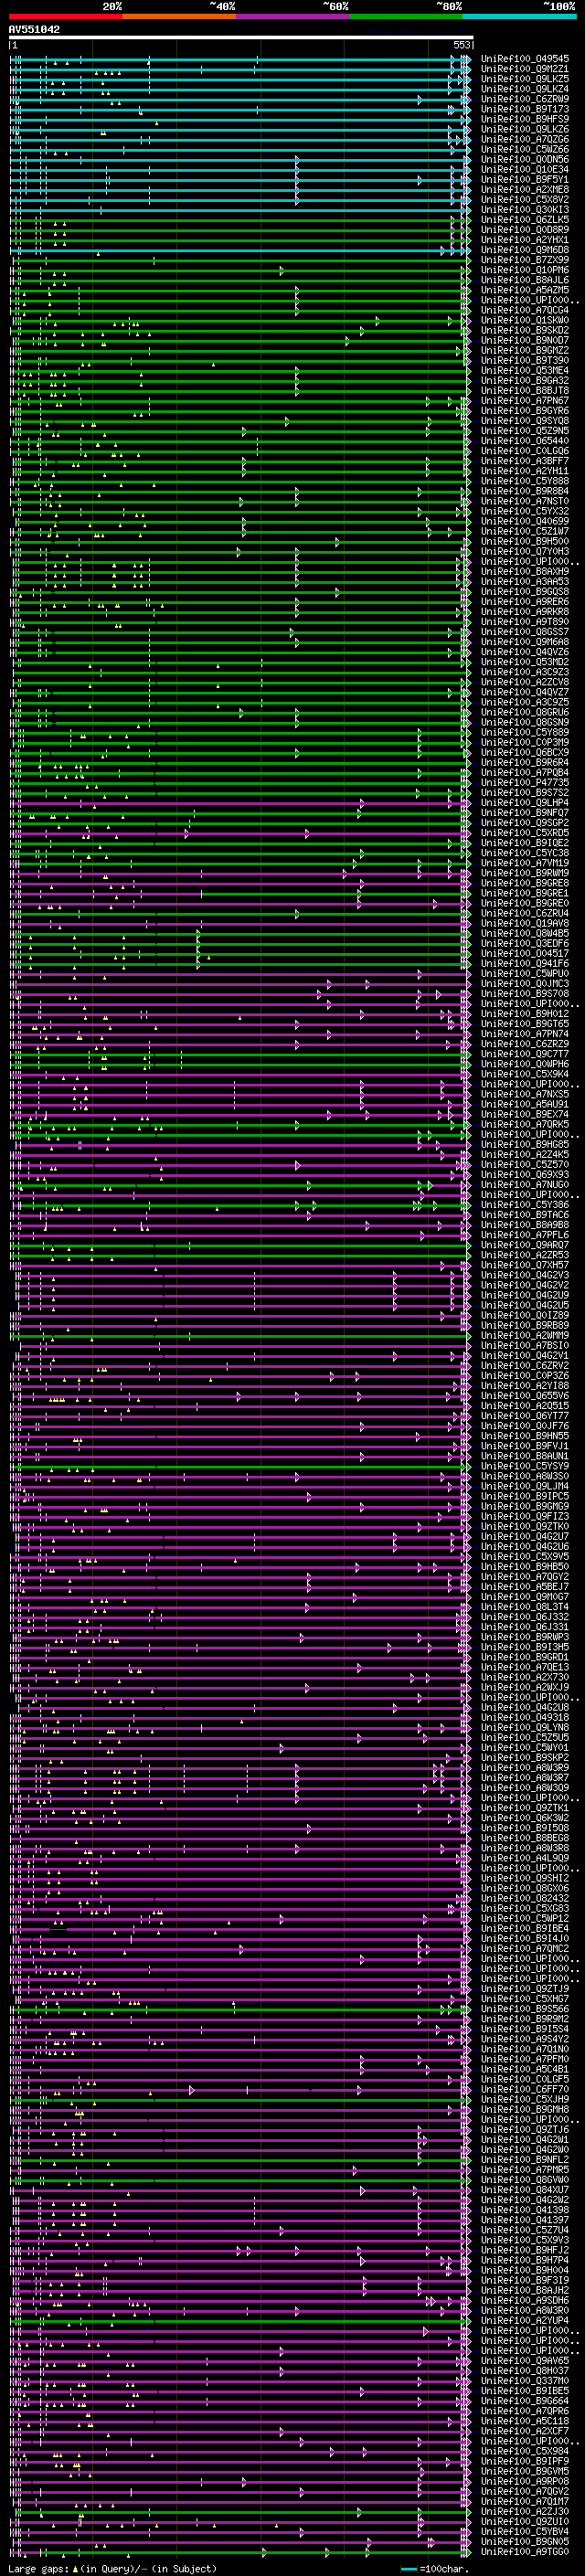Open the UniRef100_C6ZRW9 entry
This screenshot has height=2576, width=585.
[x=525, y=99]
